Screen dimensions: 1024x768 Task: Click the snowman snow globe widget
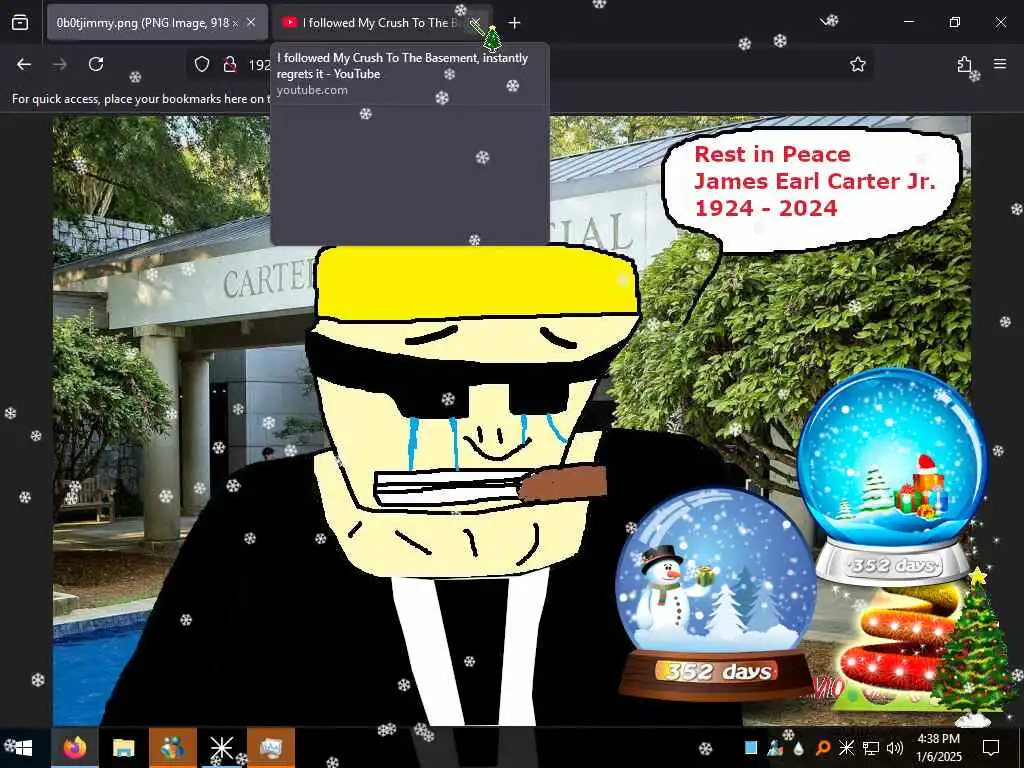pyautogui.click(x=716, y=593)
